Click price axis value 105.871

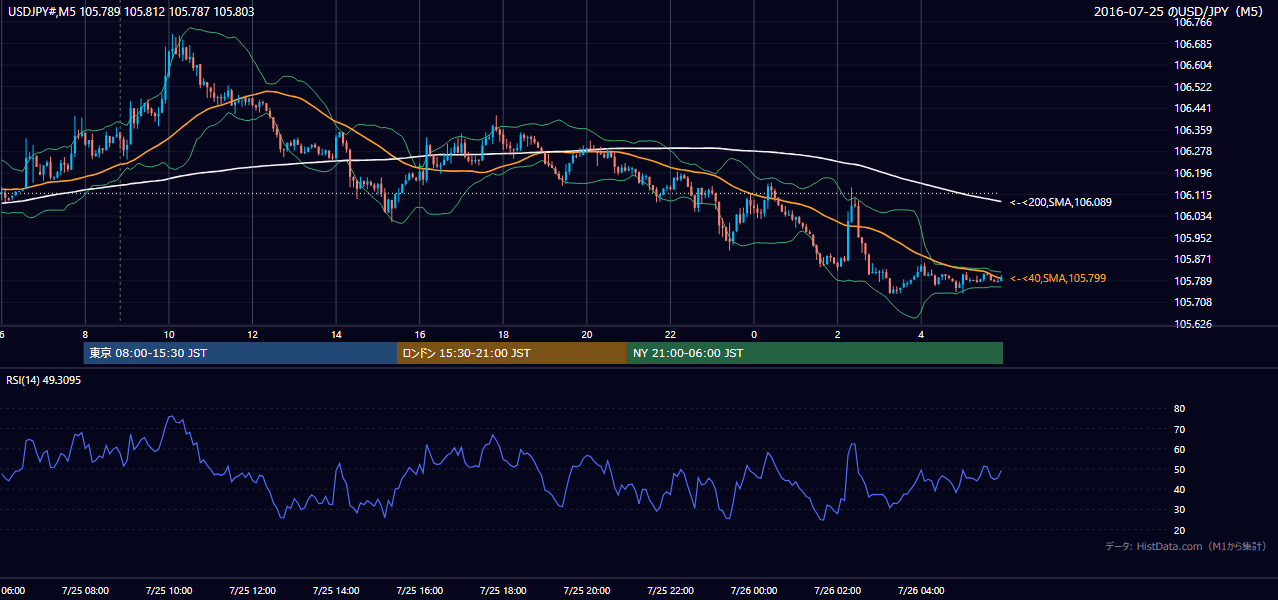point(1193,259)
